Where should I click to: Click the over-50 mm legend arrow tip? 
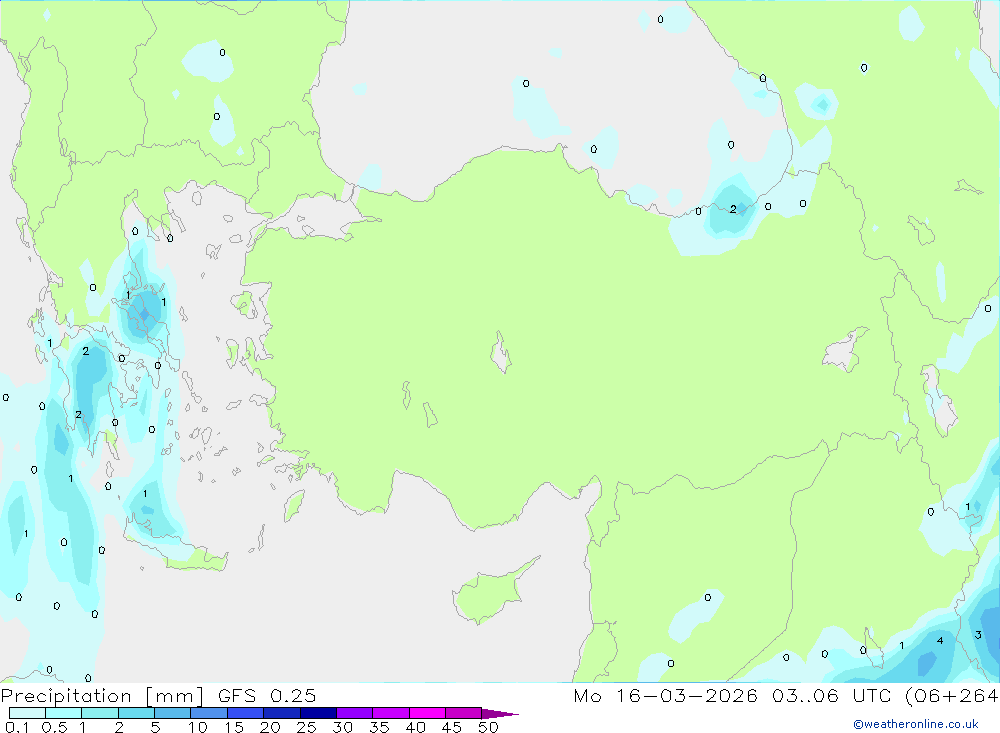(501, 713)
